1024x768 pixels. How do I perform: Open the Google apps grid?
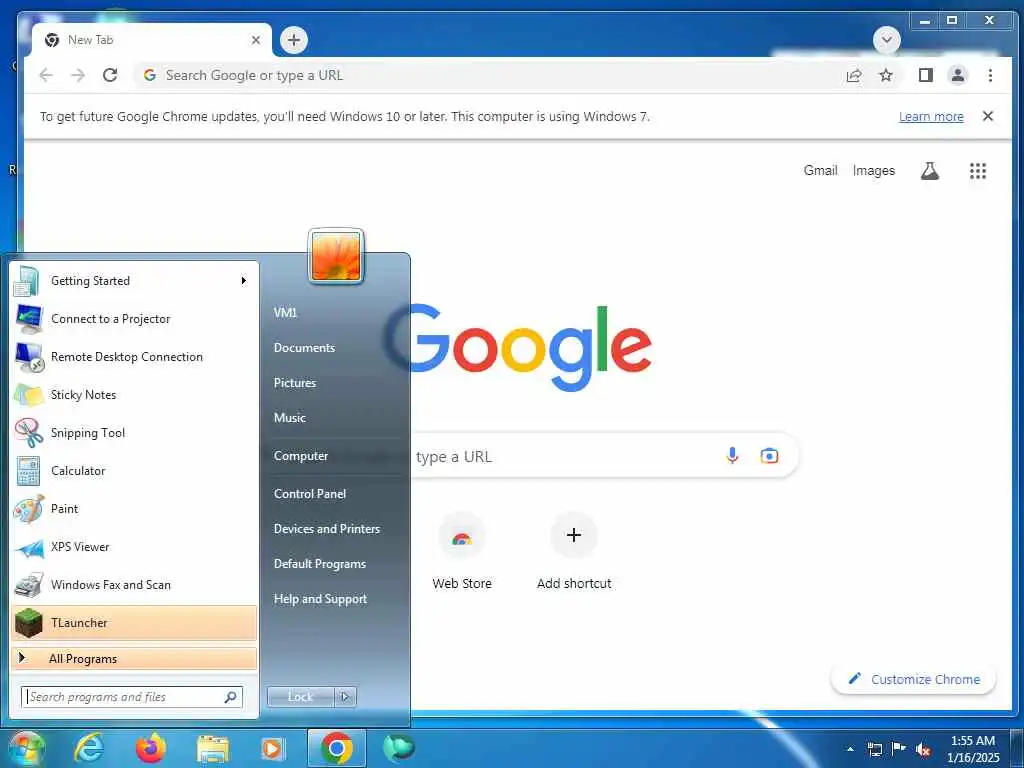(x=978, y=171)
